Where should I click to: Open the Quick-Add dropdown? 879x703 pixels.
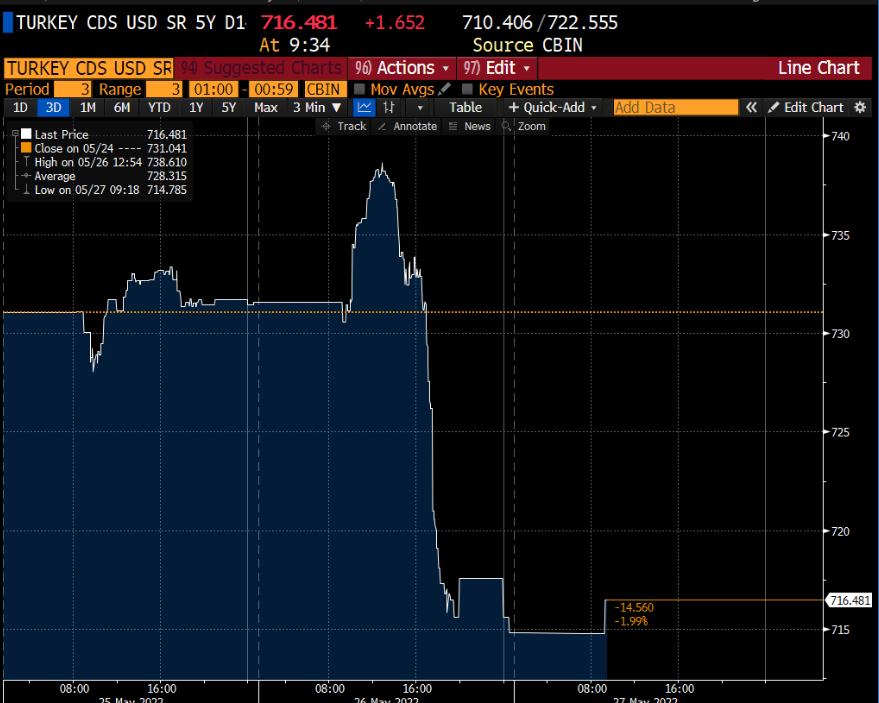point(553,107)
